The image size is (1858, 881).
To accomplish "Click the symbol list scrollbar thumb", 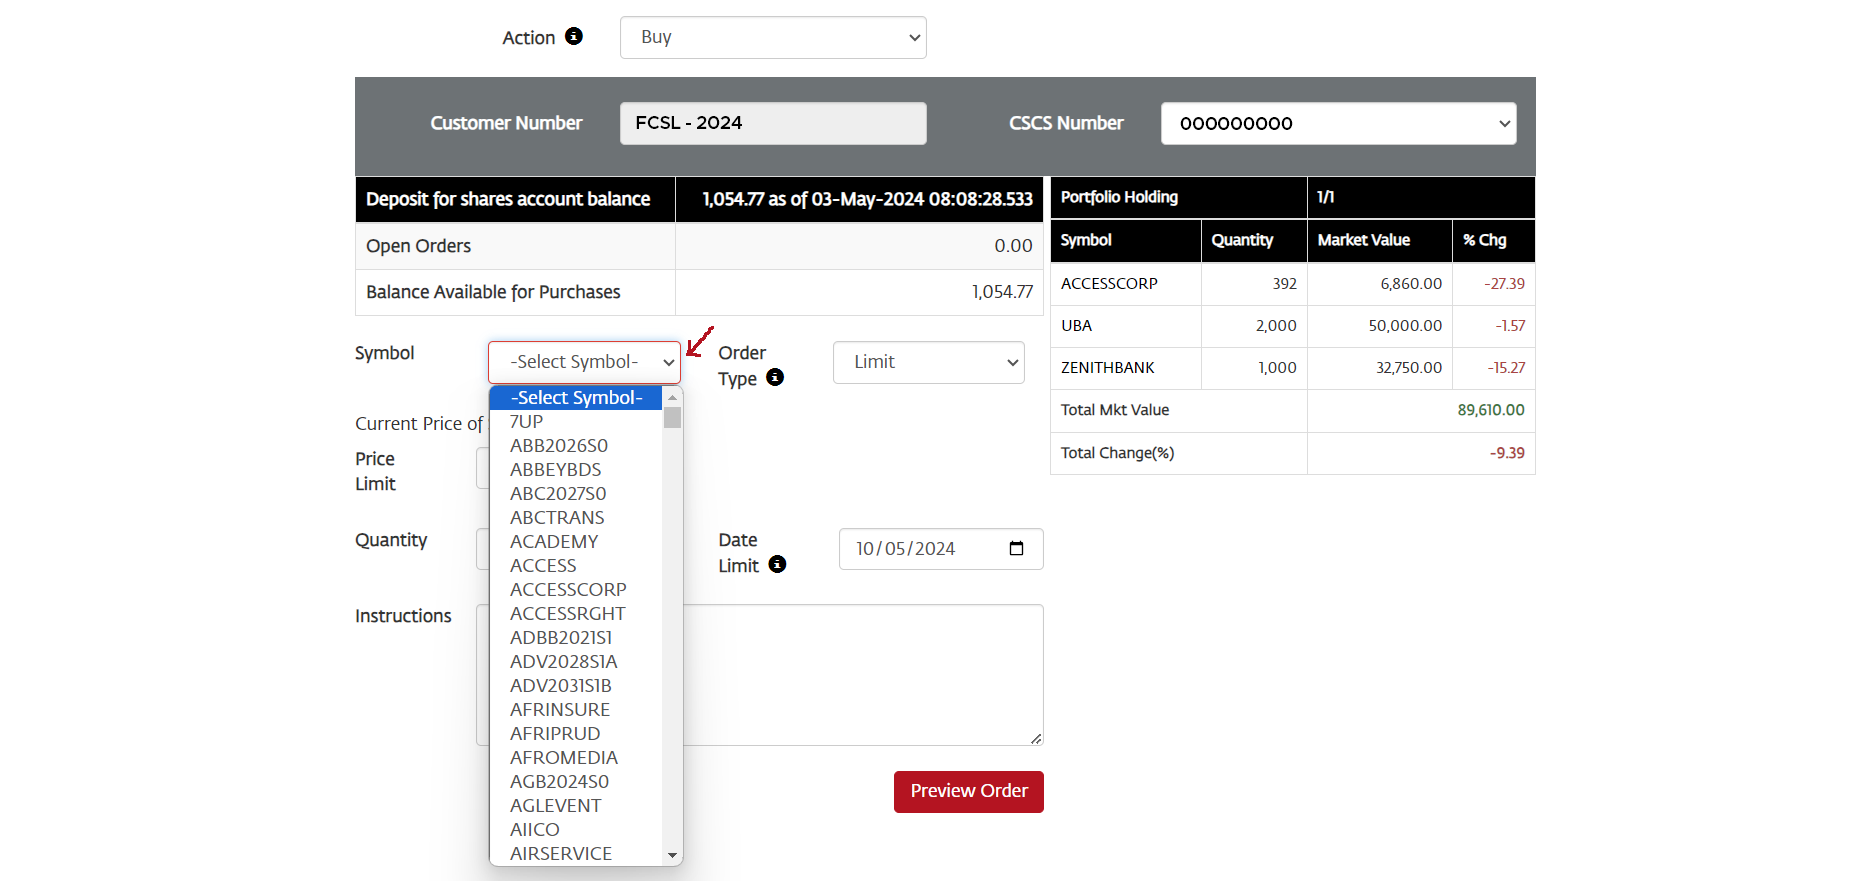I will point(672,417).
